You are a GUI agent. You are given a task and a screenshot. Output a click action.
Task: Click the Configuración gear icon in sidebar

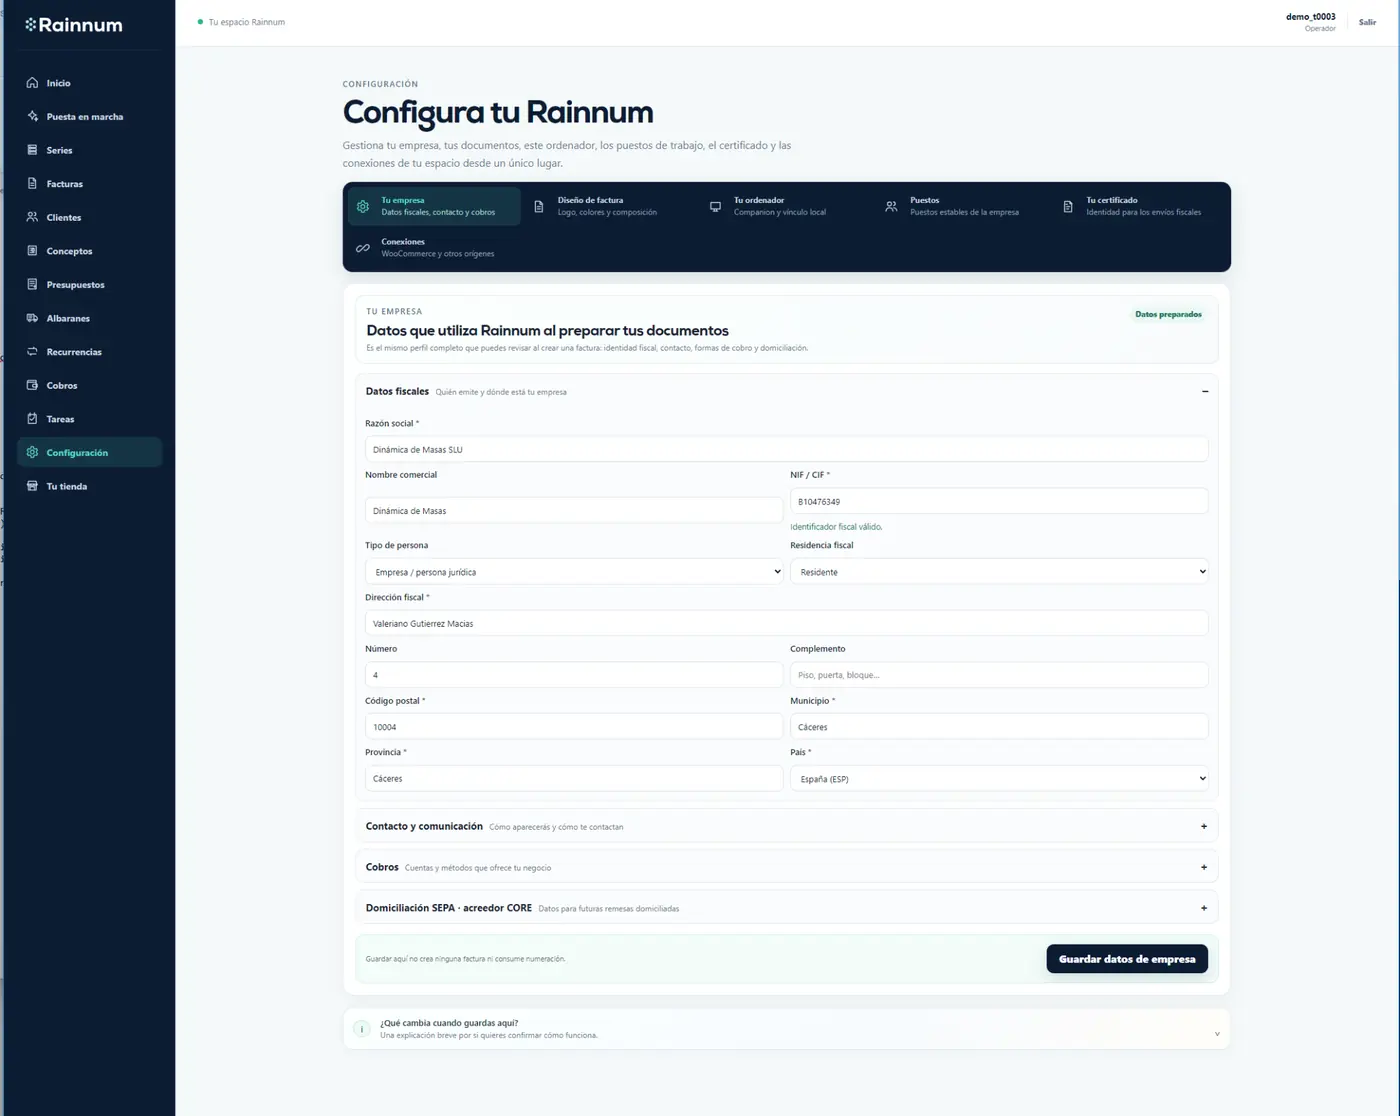[x=32, y=452]
